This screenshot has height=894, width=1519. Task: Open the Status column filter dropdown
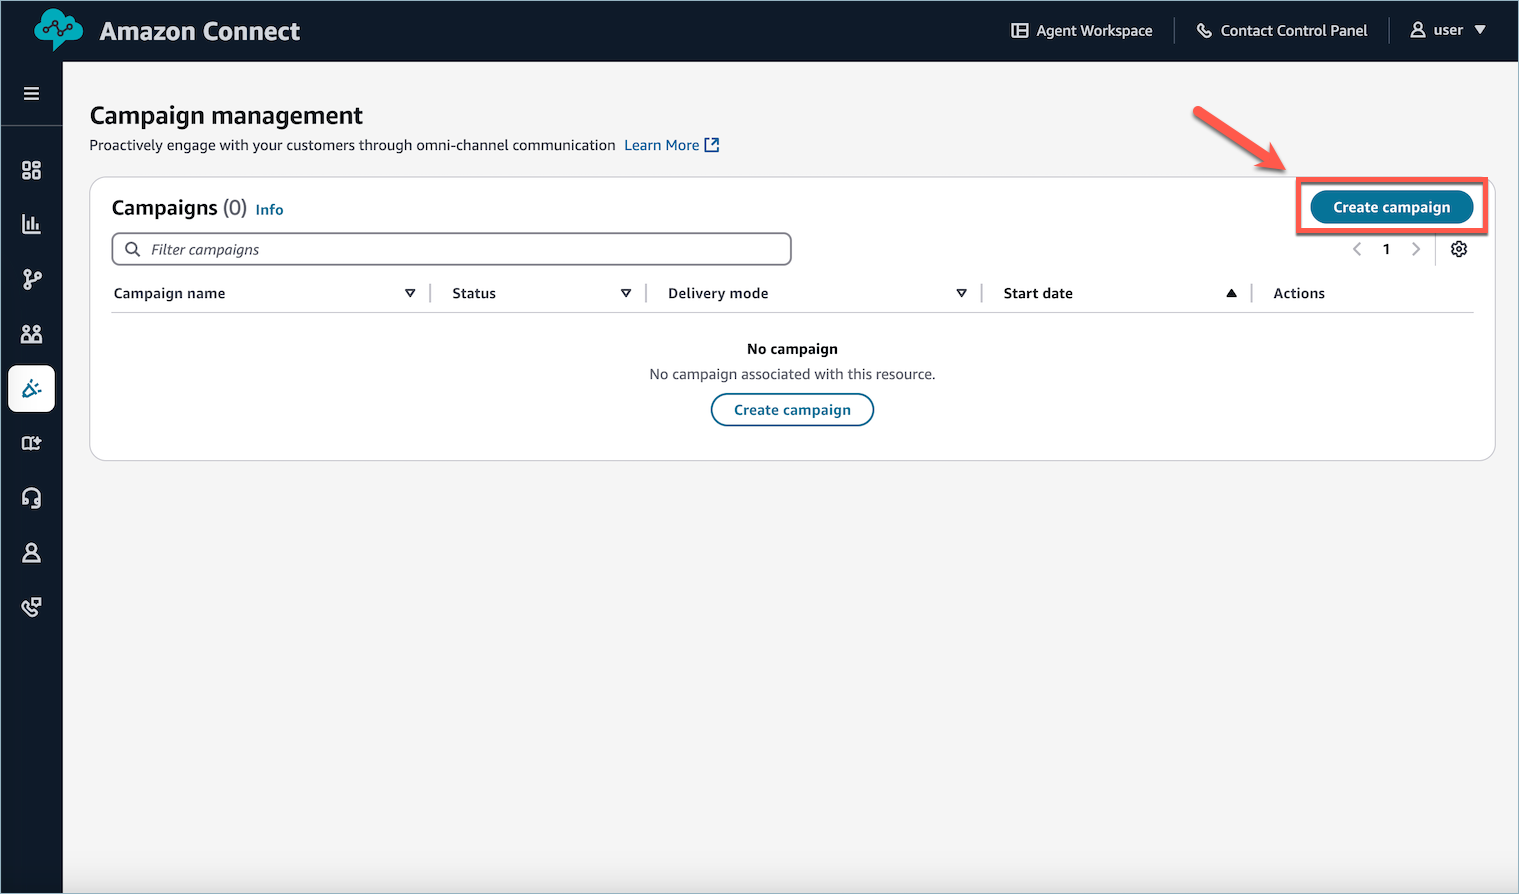(x=625, y=292)
